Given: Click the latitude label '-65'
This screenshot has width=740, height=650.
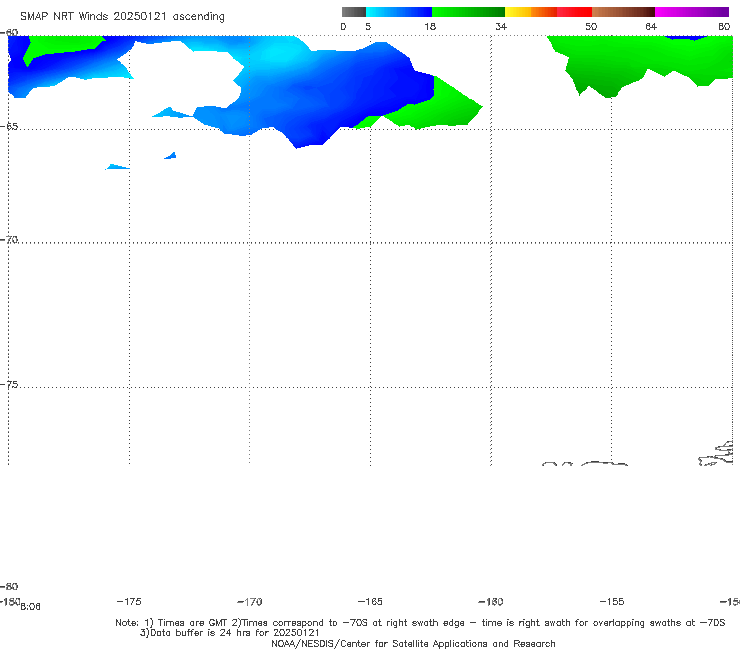Looking at the screenshot, I should tap(9, 127).
